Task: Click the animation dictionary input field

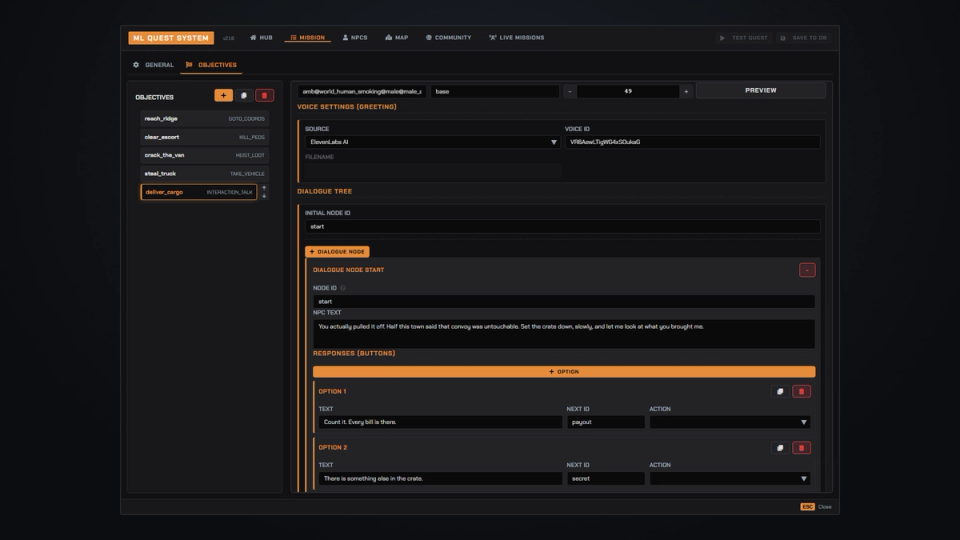Action: point(362,91)
